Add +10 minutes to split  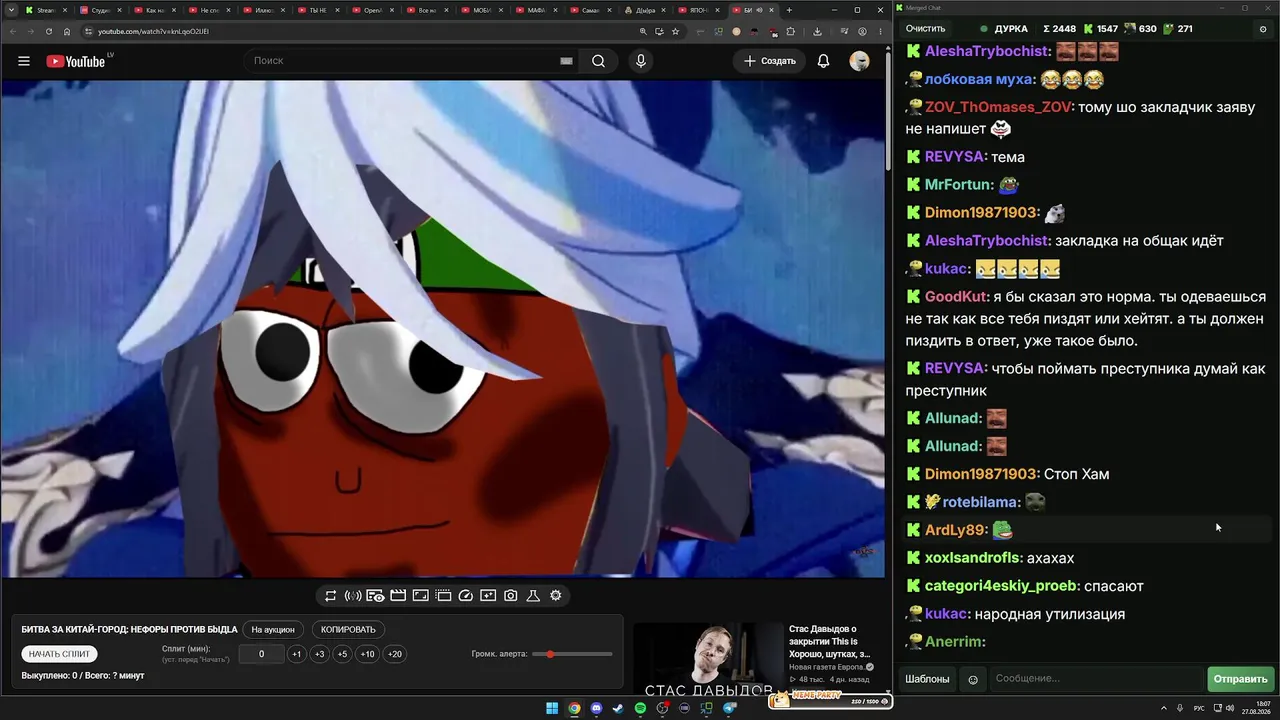coord(368,654)
